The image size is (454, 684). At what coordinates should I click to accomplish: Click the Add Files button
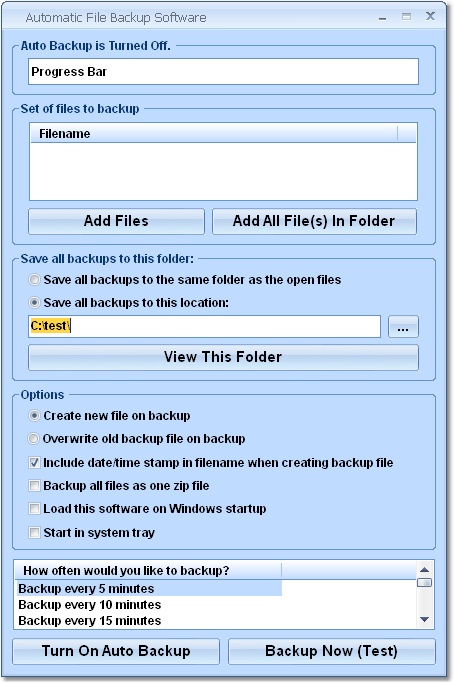pos(116,221)
